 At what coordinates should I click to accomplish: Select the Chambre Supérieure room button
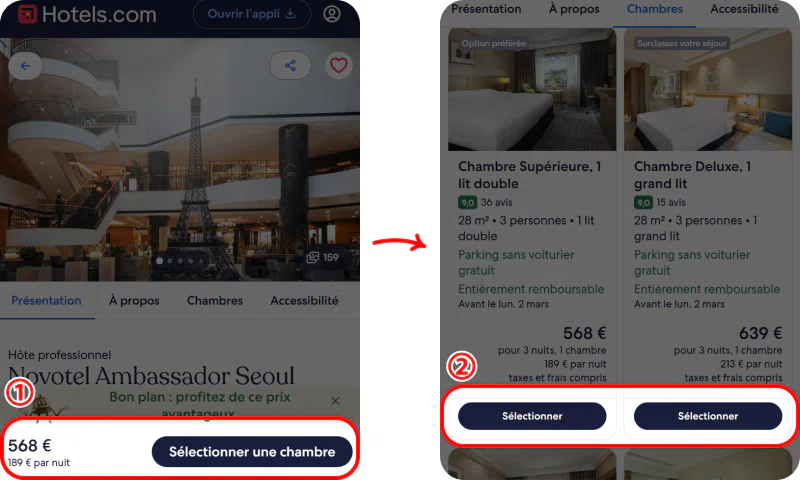(532, 416)
